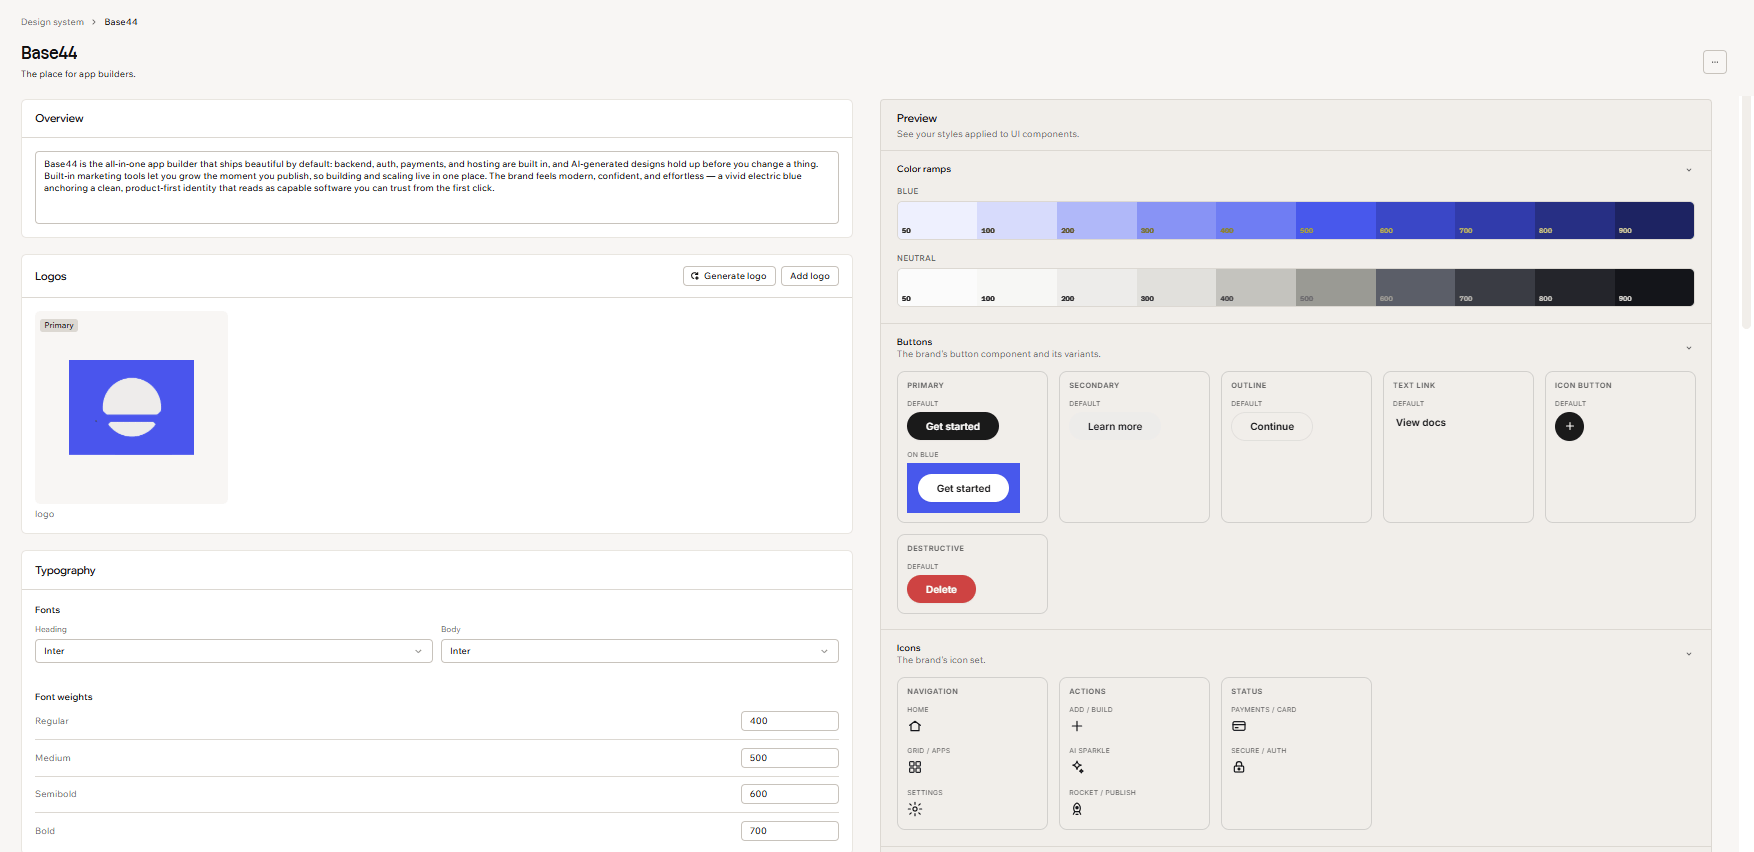Select the Blue 500 swatch
The image size is (1754, 852).
point(1336,220)
